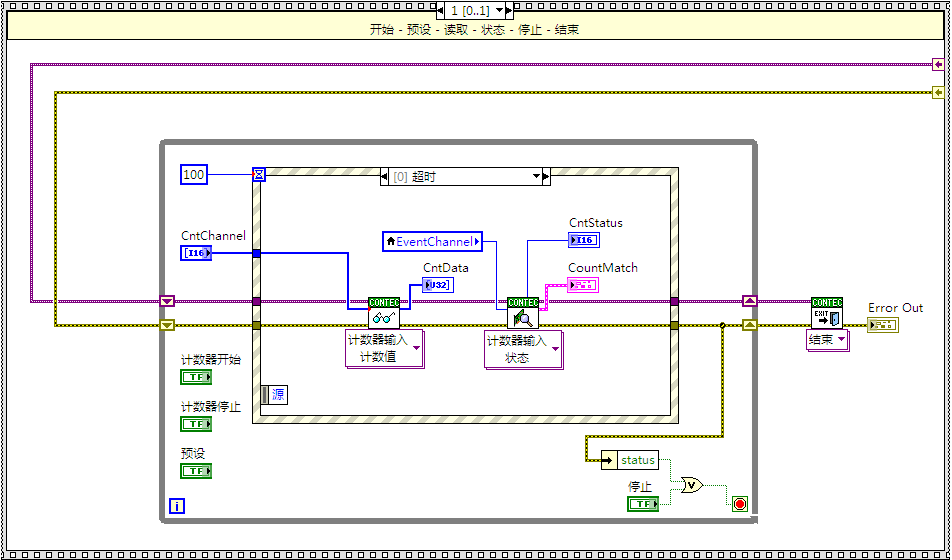Screen dimensions: 952x560
Task: Go to previous event case with left arrow
Action: [385, 177]
